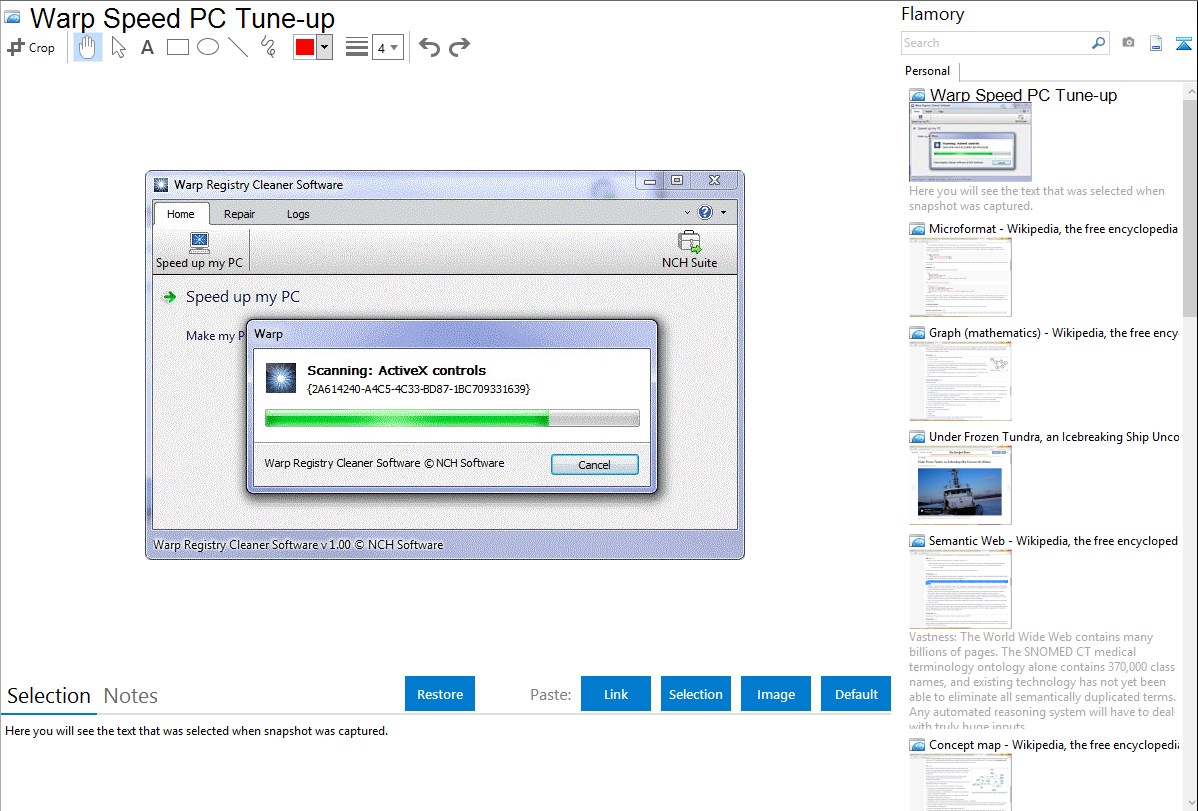The width and height of the screenshot is (1198, 811).
Task: Click the blue help question mark icon
Action: [x=705, y=212]
